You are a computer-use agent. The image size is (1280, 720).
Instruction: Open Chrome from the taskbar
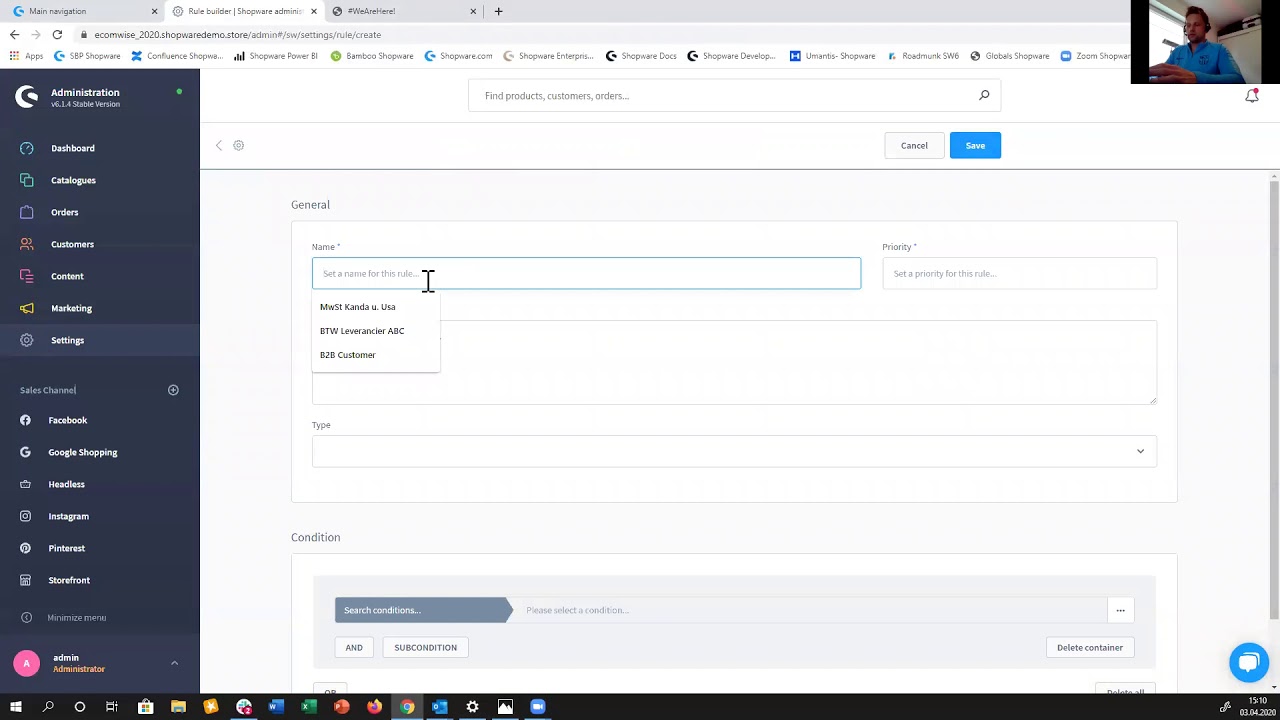[x=407, y=707]
